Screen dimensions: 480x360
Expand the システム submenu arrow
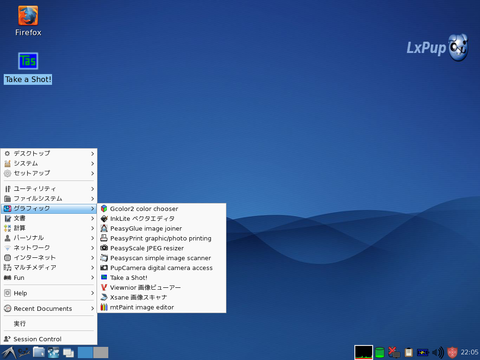92,164
